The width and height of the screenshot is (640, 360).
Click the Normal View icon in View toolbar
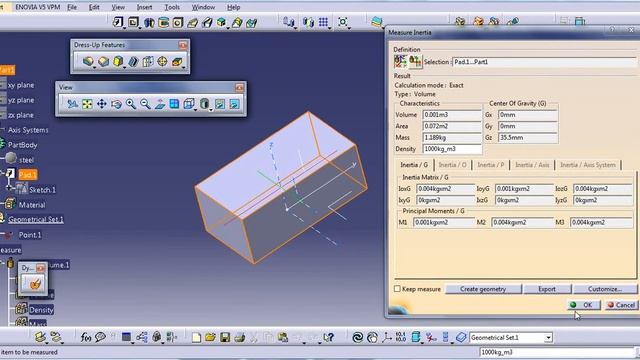(160, 104)
